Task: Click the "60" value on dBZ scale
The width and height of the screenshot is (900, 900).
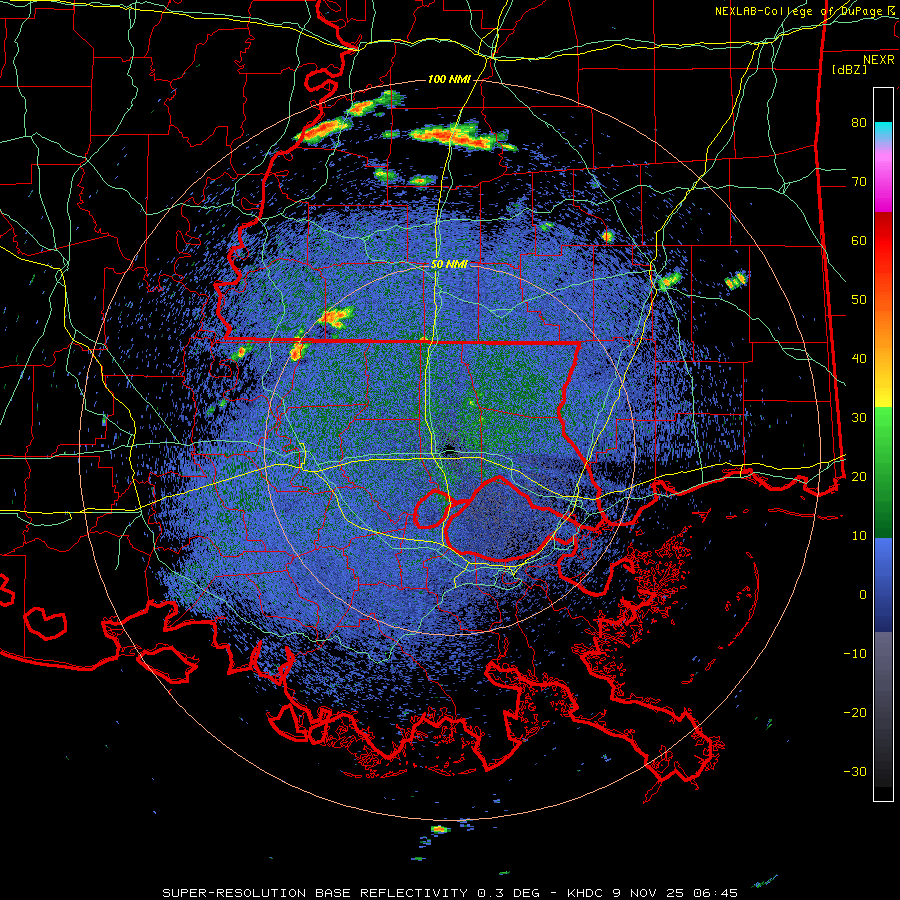Action: pos(859,240)
